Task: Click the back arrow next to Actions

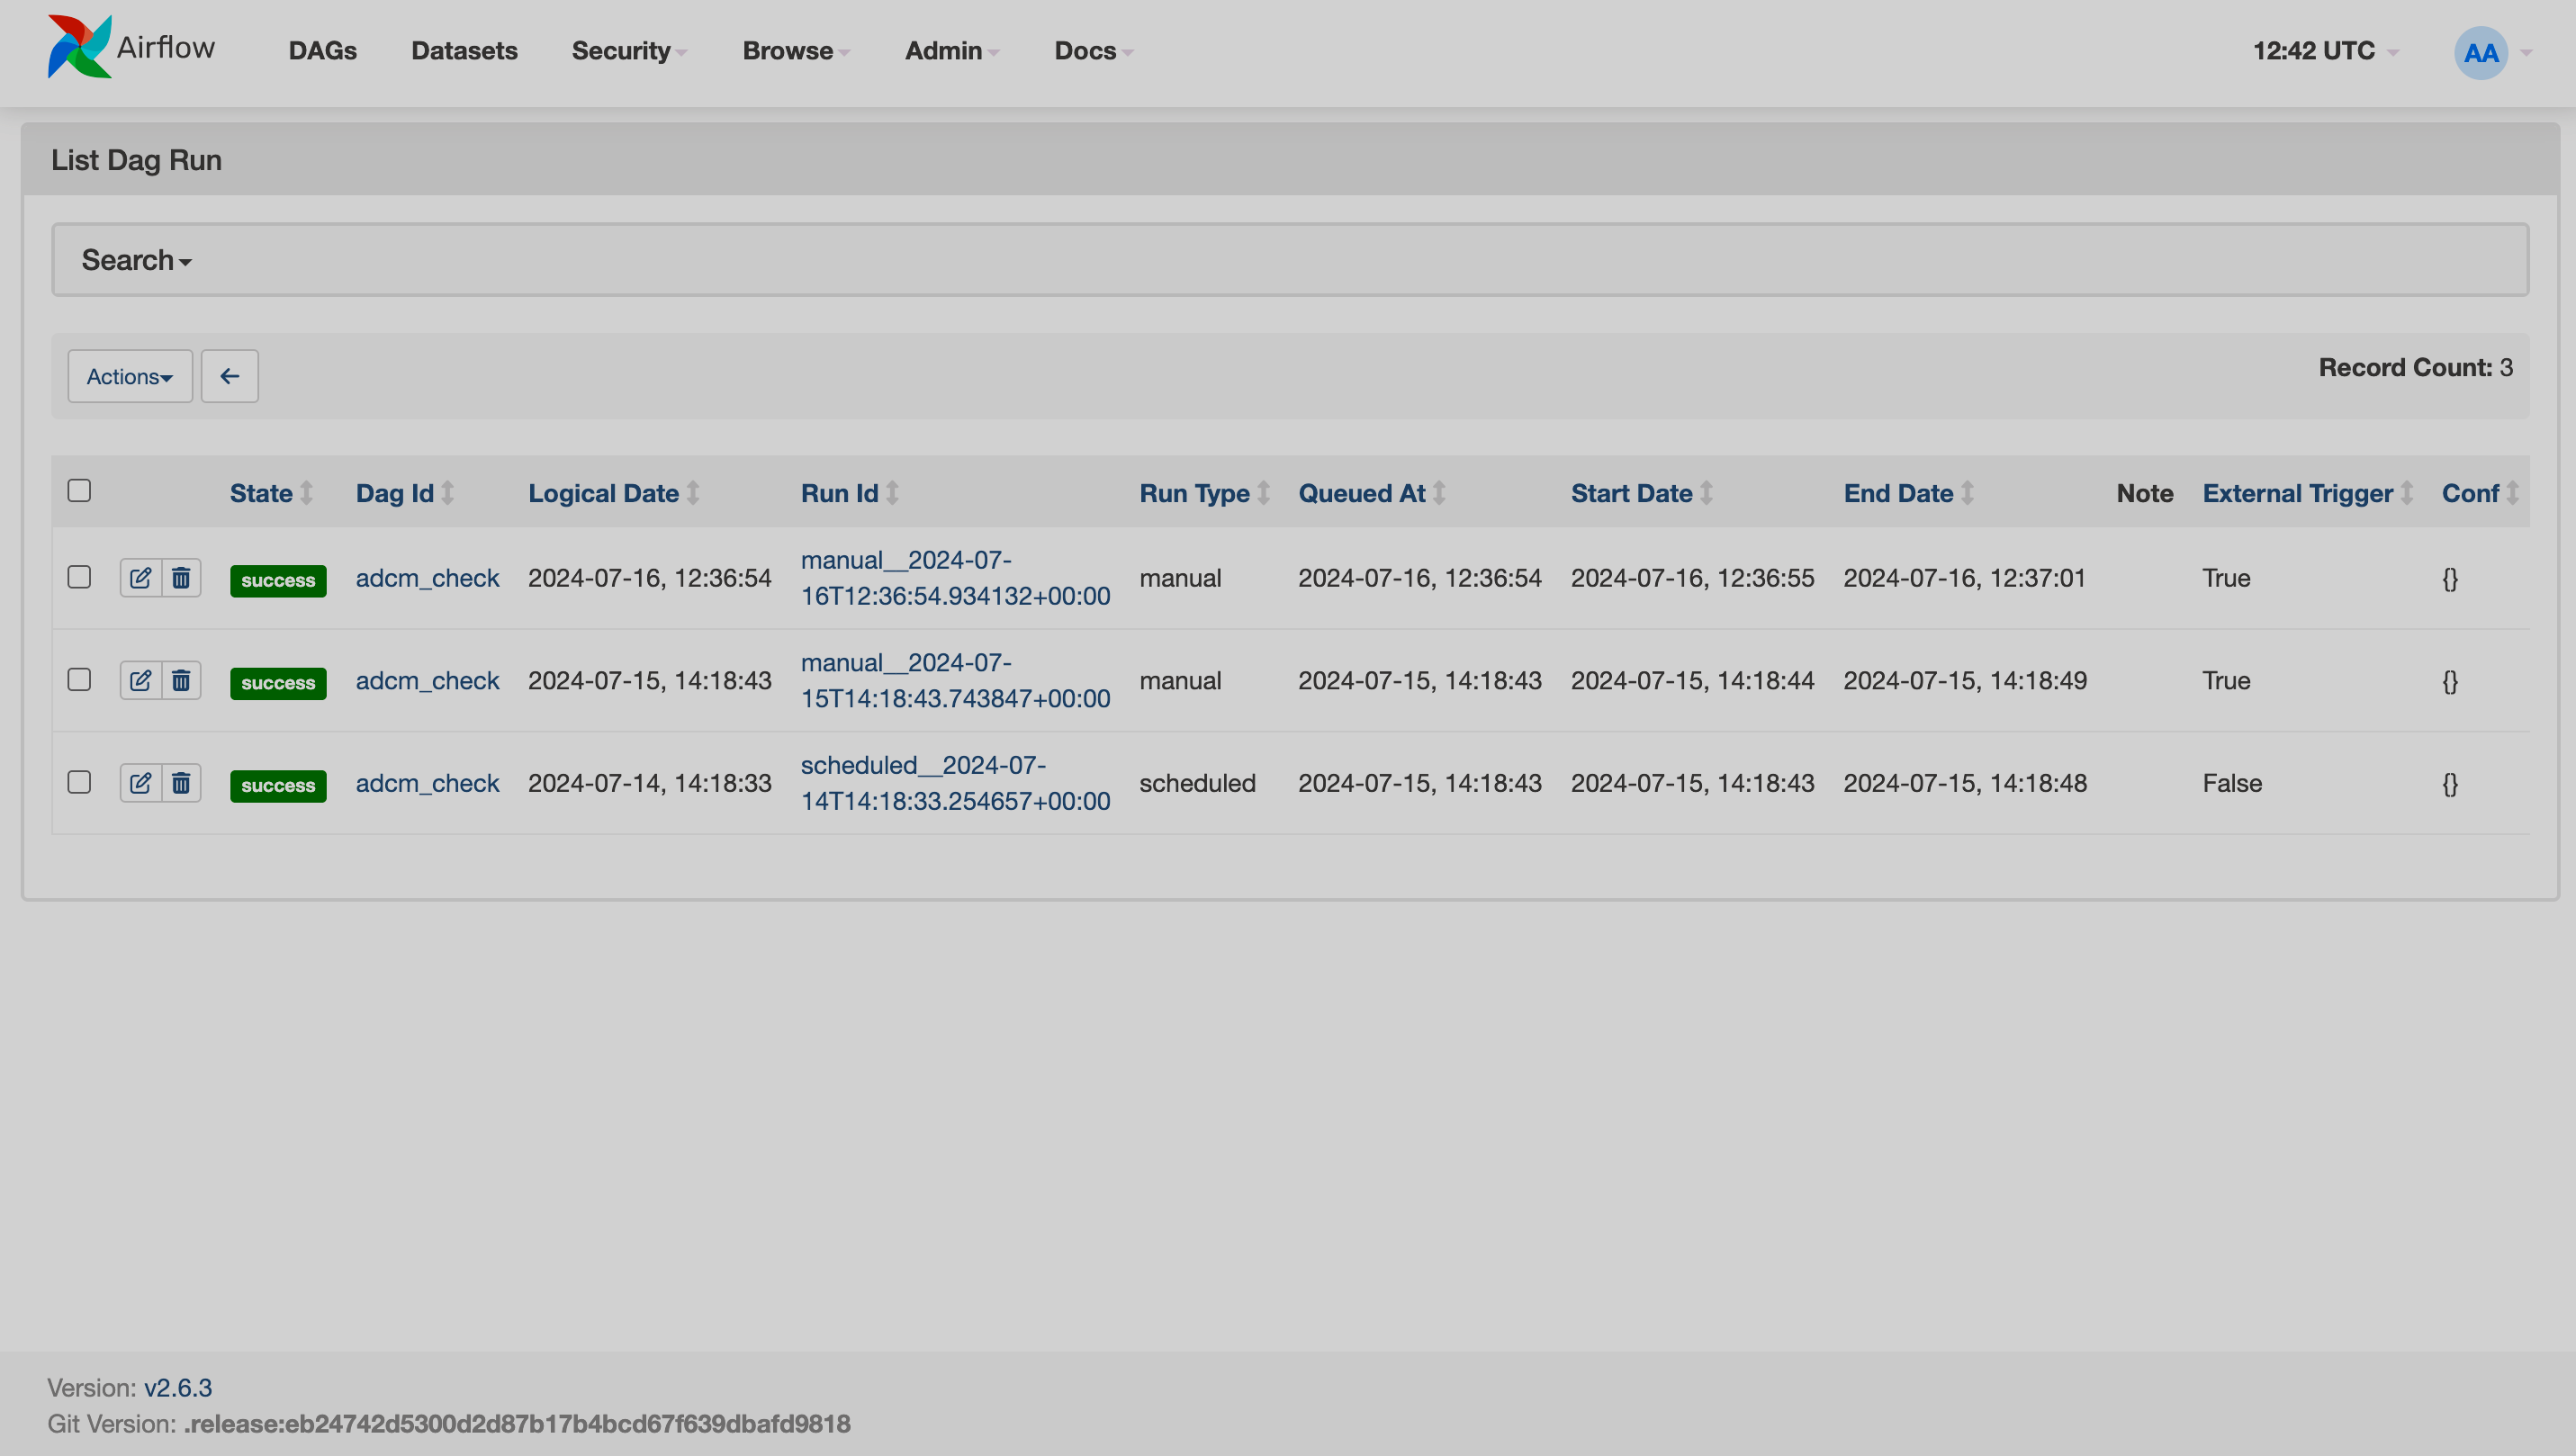Action: click(229, 376)
